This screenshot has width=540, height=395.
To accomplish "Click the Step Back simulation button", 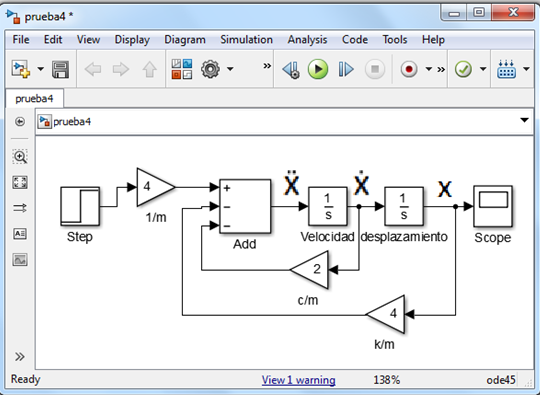I will coord(291,69).
